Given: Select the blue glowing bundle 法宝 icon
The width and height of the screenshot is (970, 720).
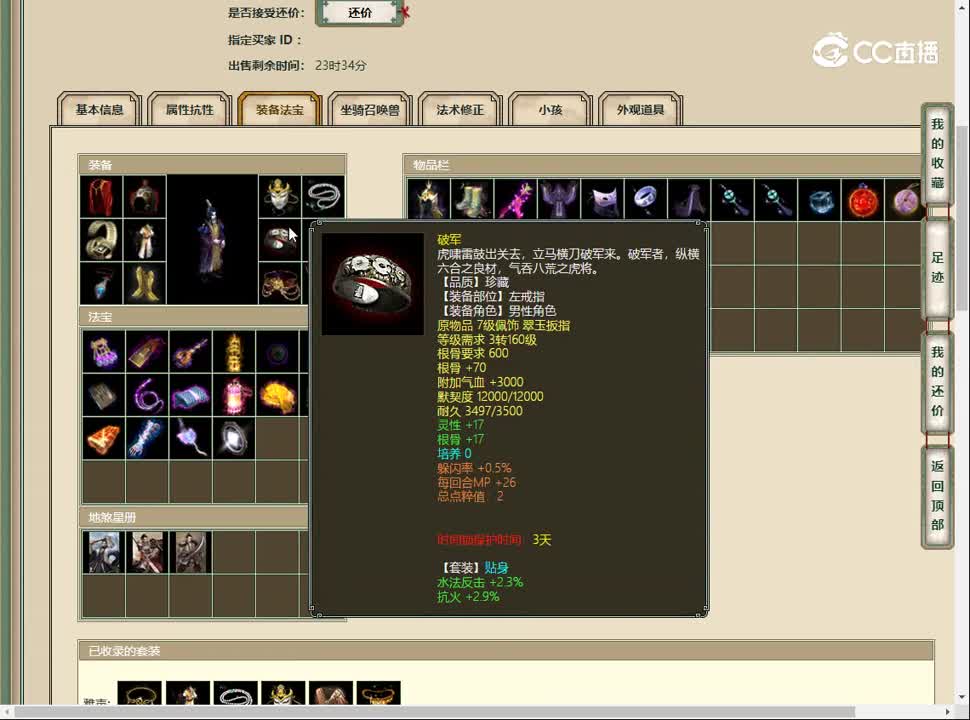Looking at the screenshot, I should pos(147,438).
